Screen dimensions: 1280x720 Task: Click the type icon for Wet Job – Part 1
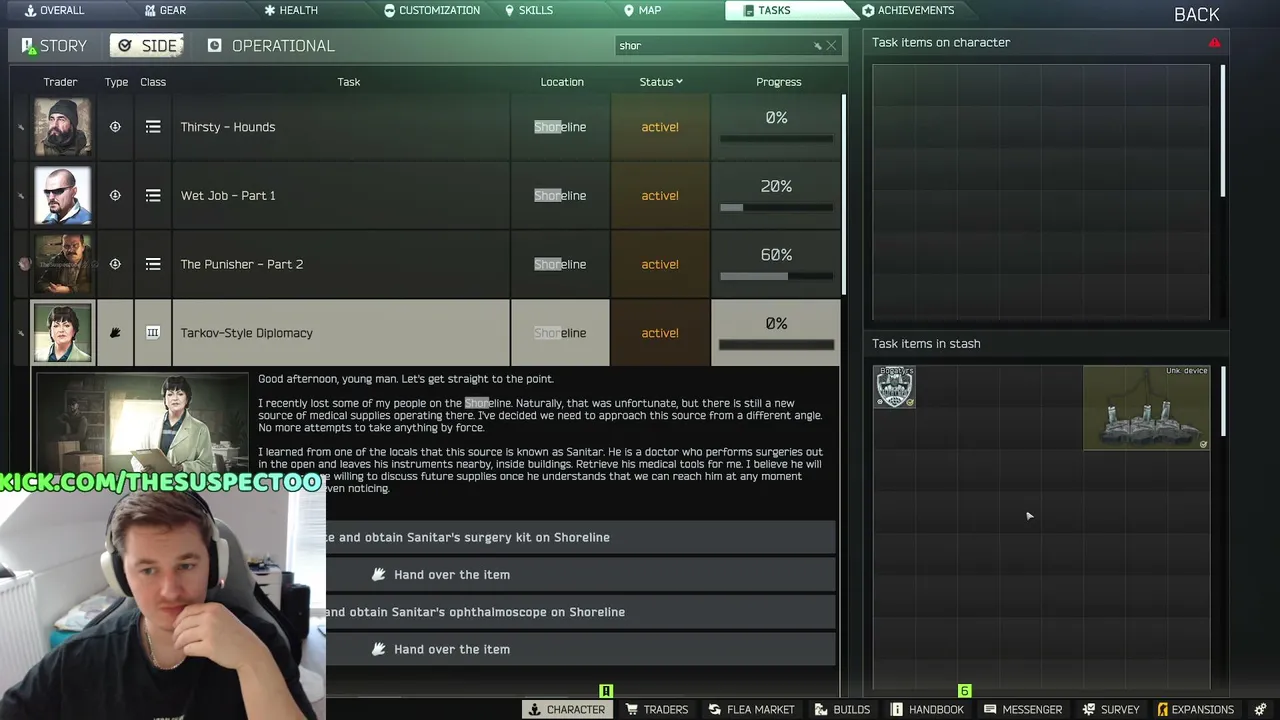pyautogui.click(x=115, y=195)
